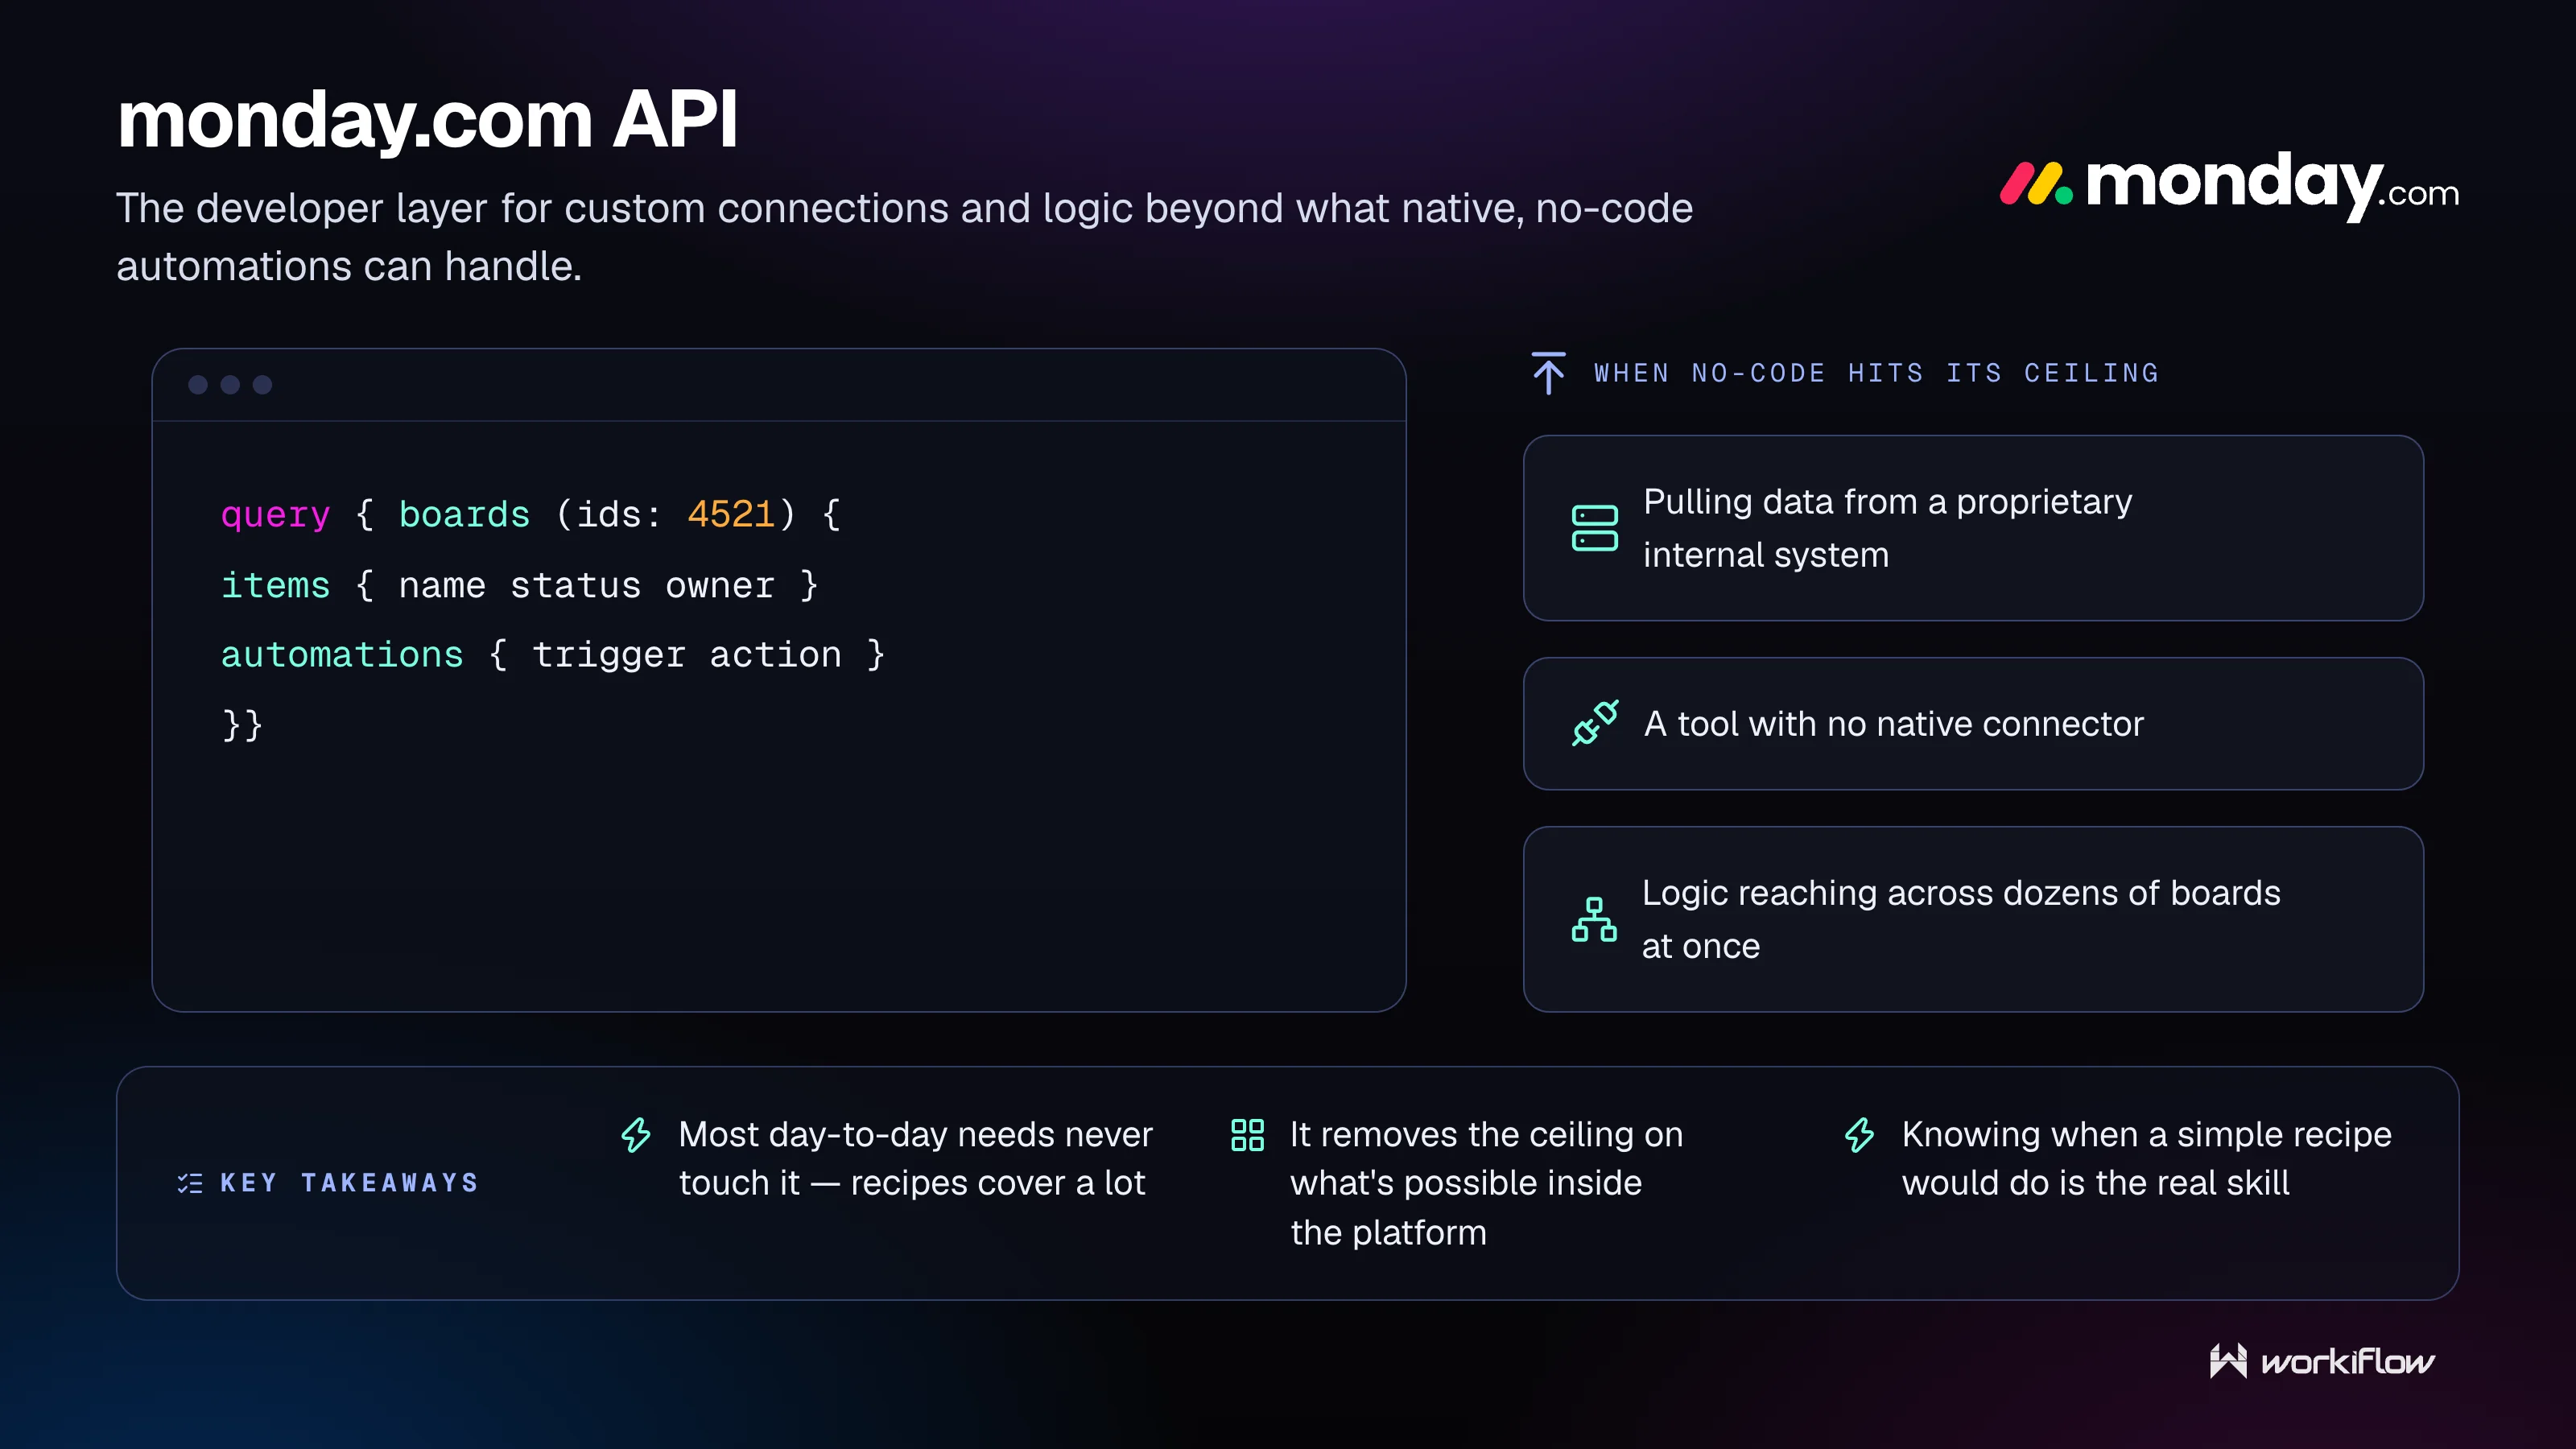This screenshot has height=1449, width=2576.
Task: Select the text 'Pulling data from a proprietary internal system'
Action: pyautogui.click(x=1887, y=528)
